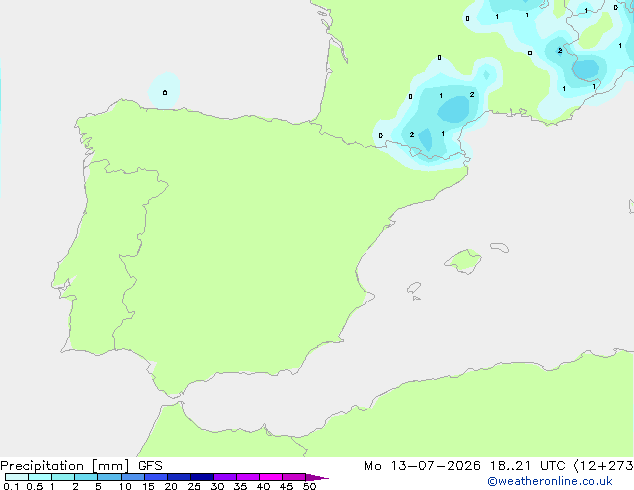
Task: Click Ibiza island outline on the map
Action: point(414,288)
